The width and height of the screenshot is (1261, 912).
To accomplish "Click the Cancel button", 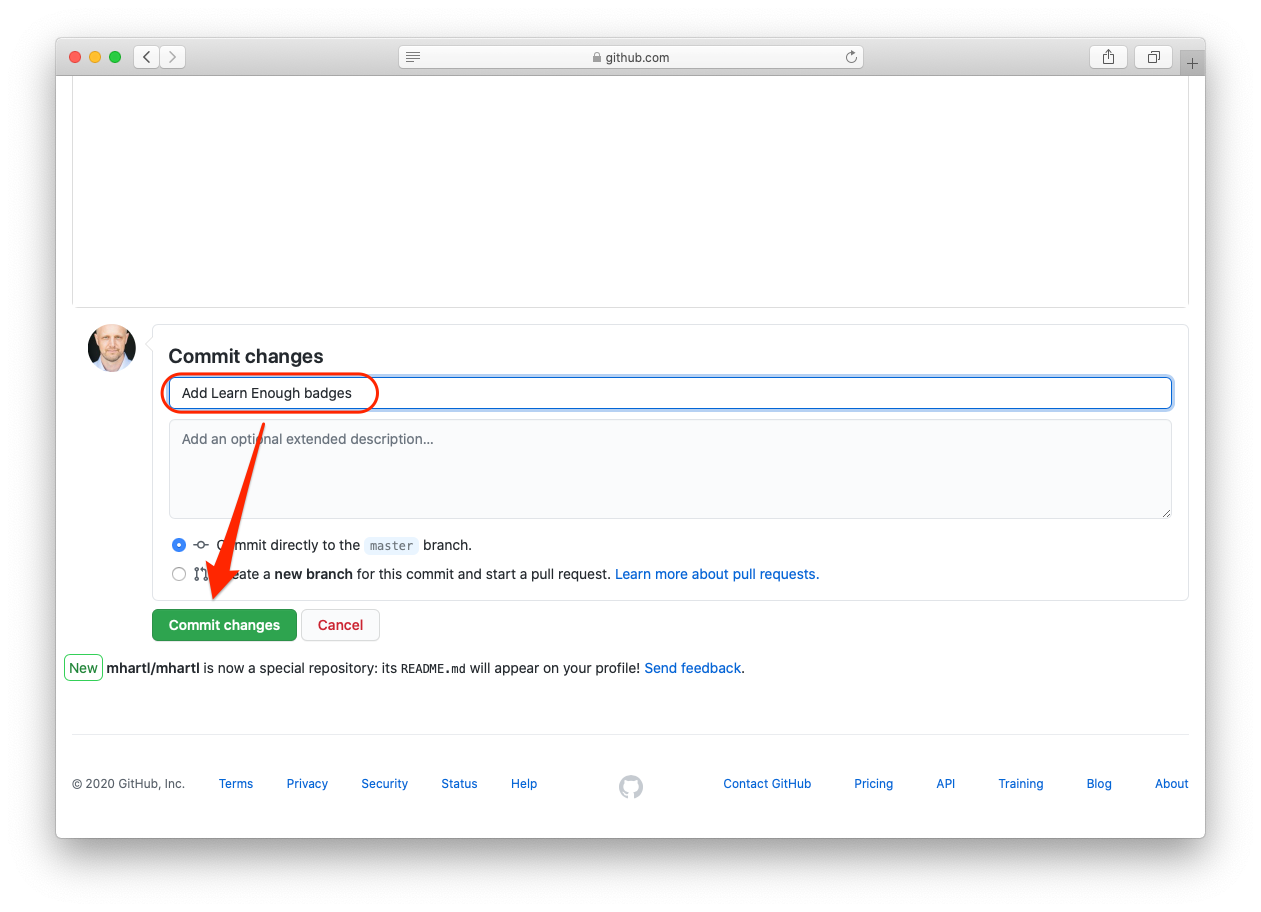I will coord(340,625).
